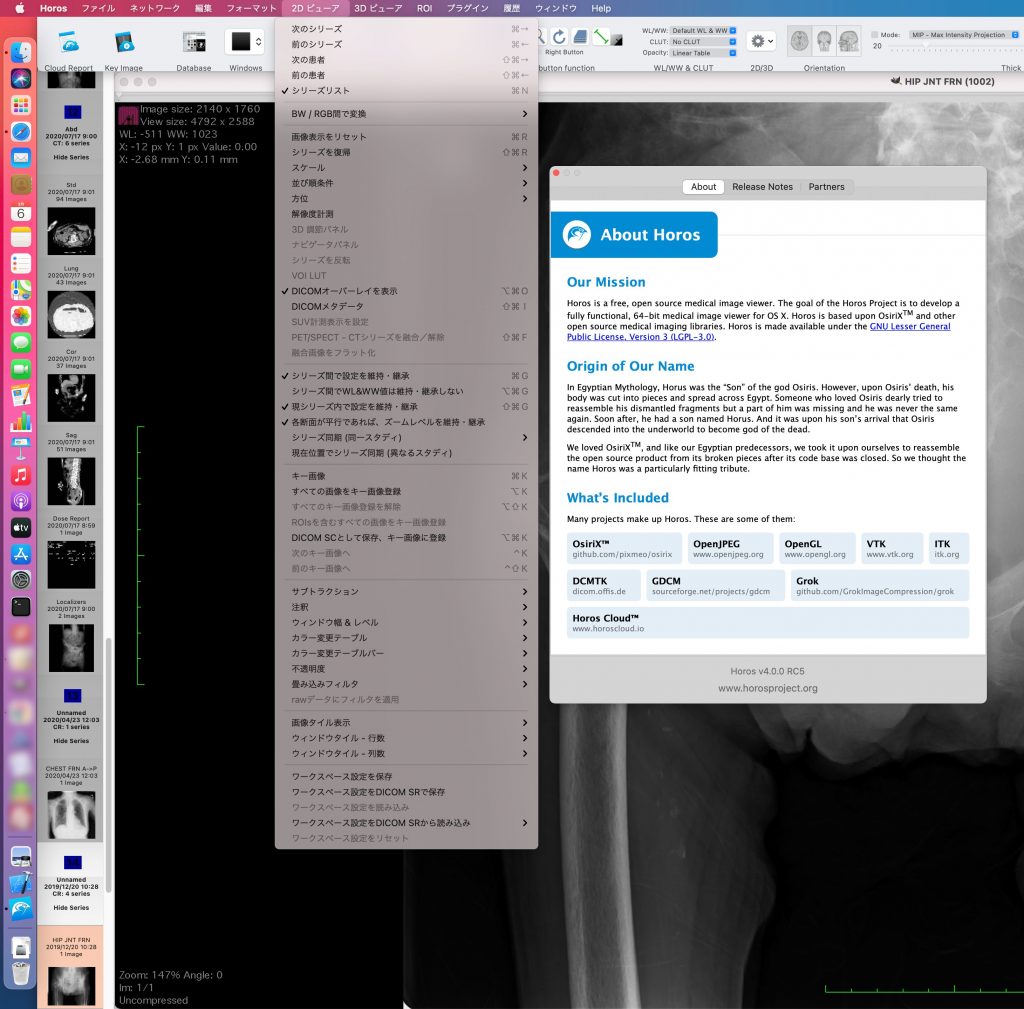Open the App Store from the Dock

[21, 554]
